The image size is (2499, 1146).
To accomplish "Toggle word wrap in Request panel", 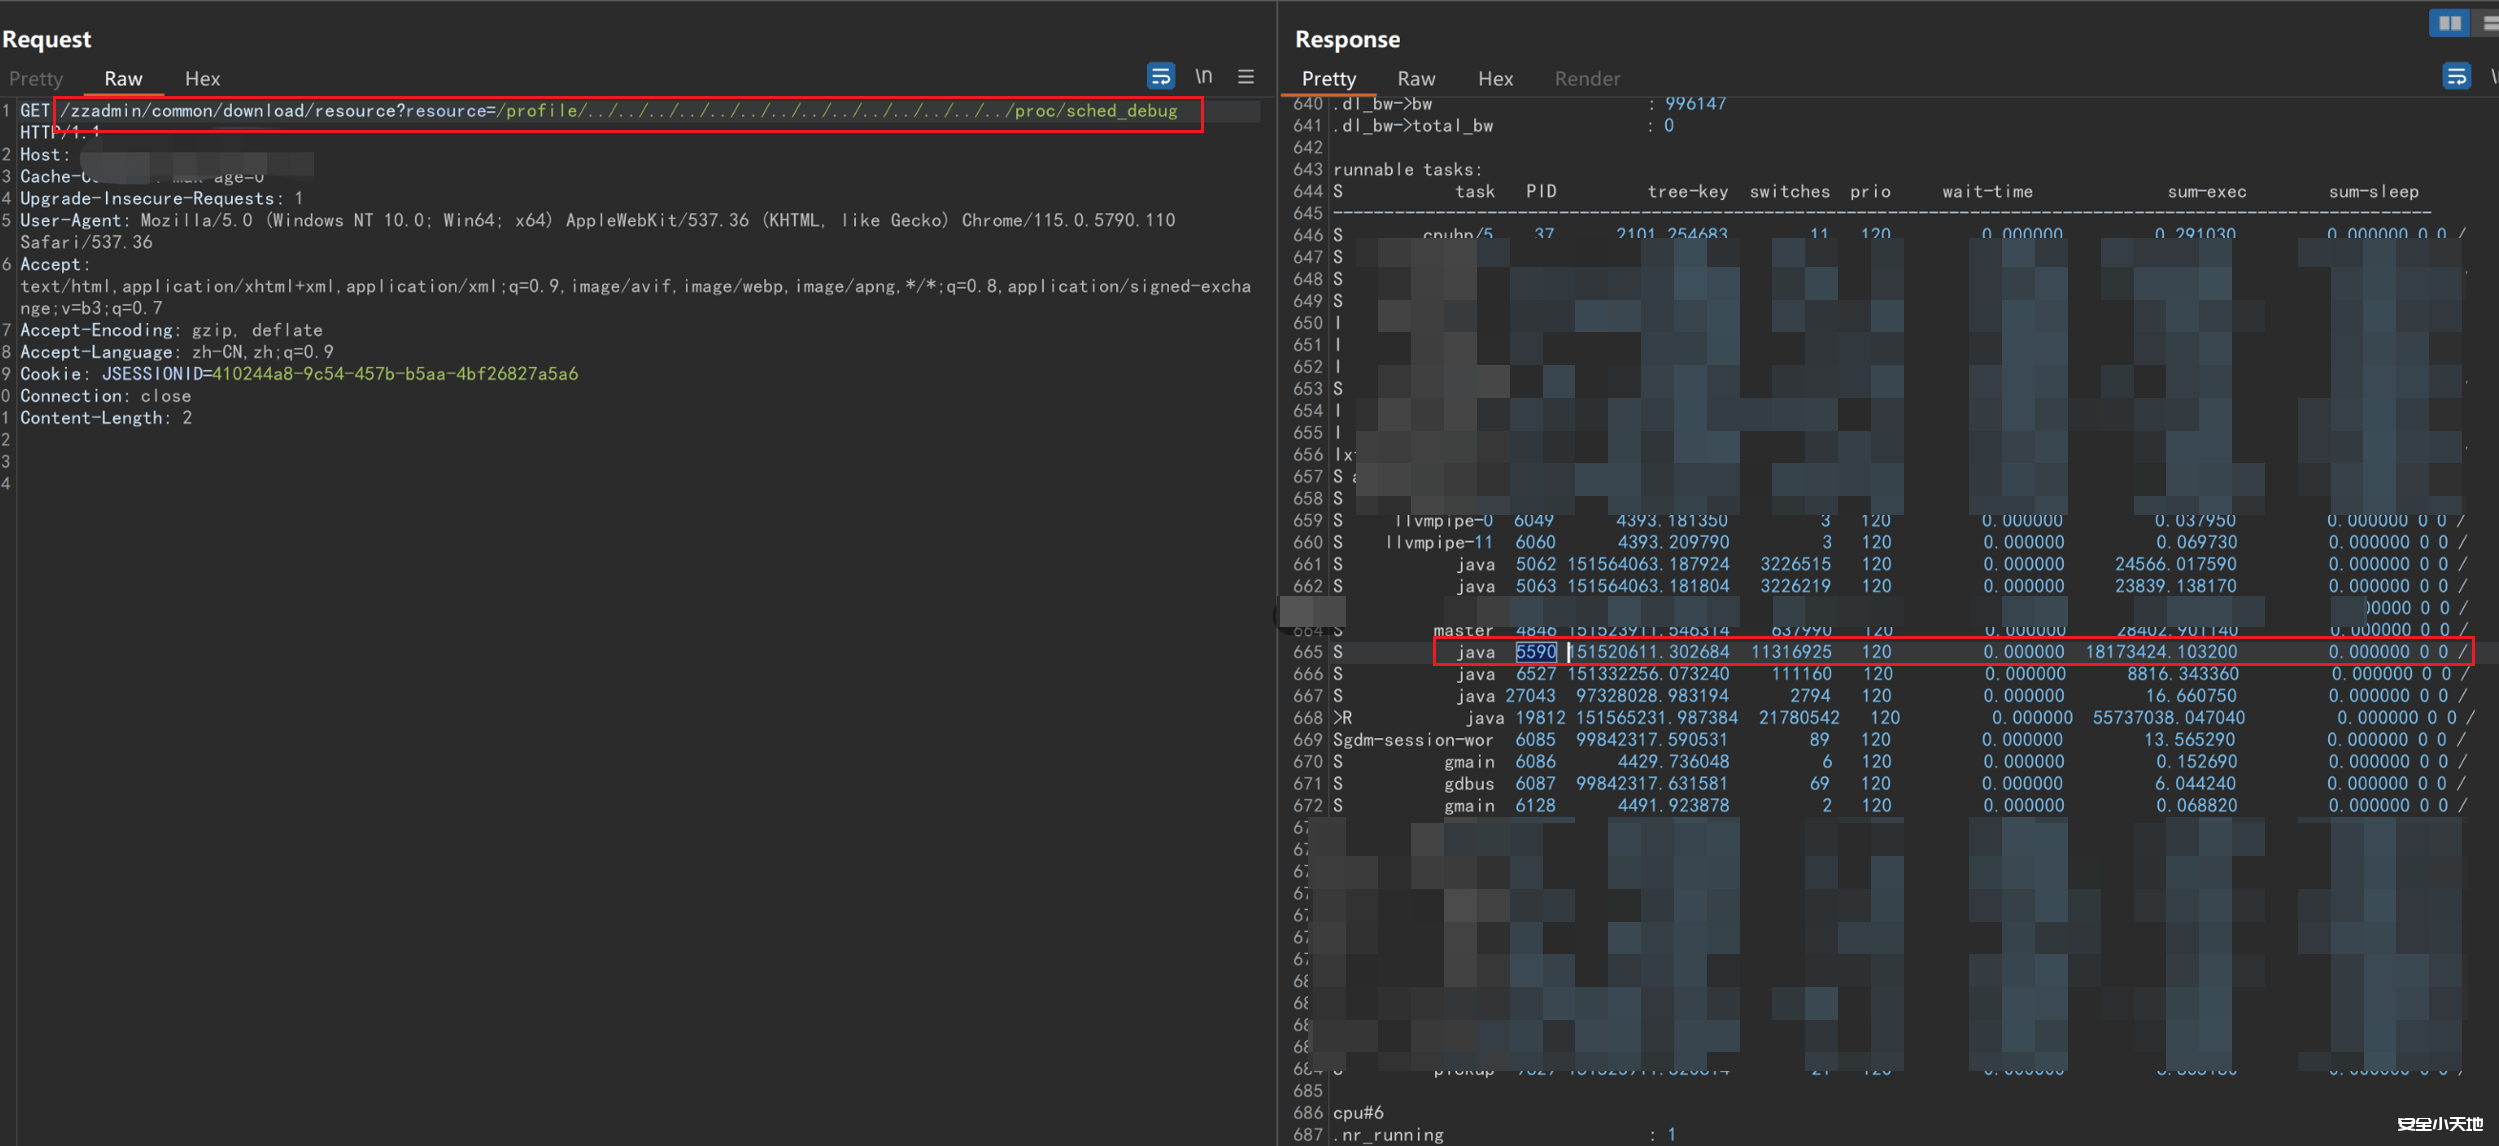I will pos(1160,76).
